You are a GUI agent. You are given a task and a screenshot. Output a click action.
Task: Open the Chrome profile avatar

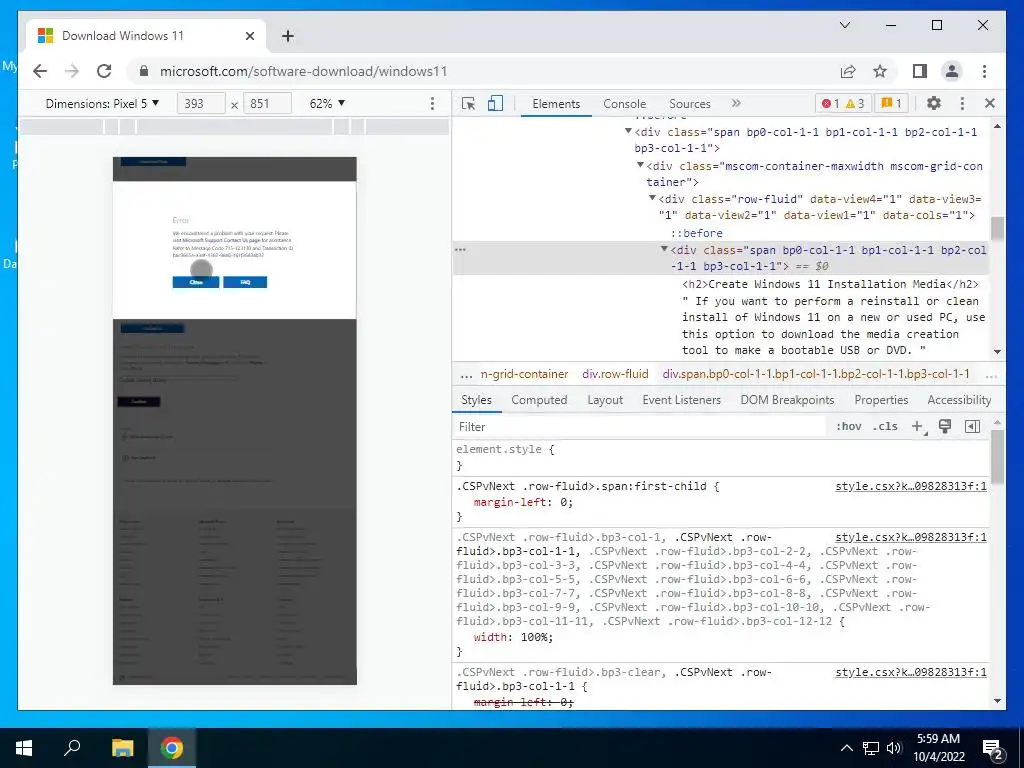[x=952, y=71]
